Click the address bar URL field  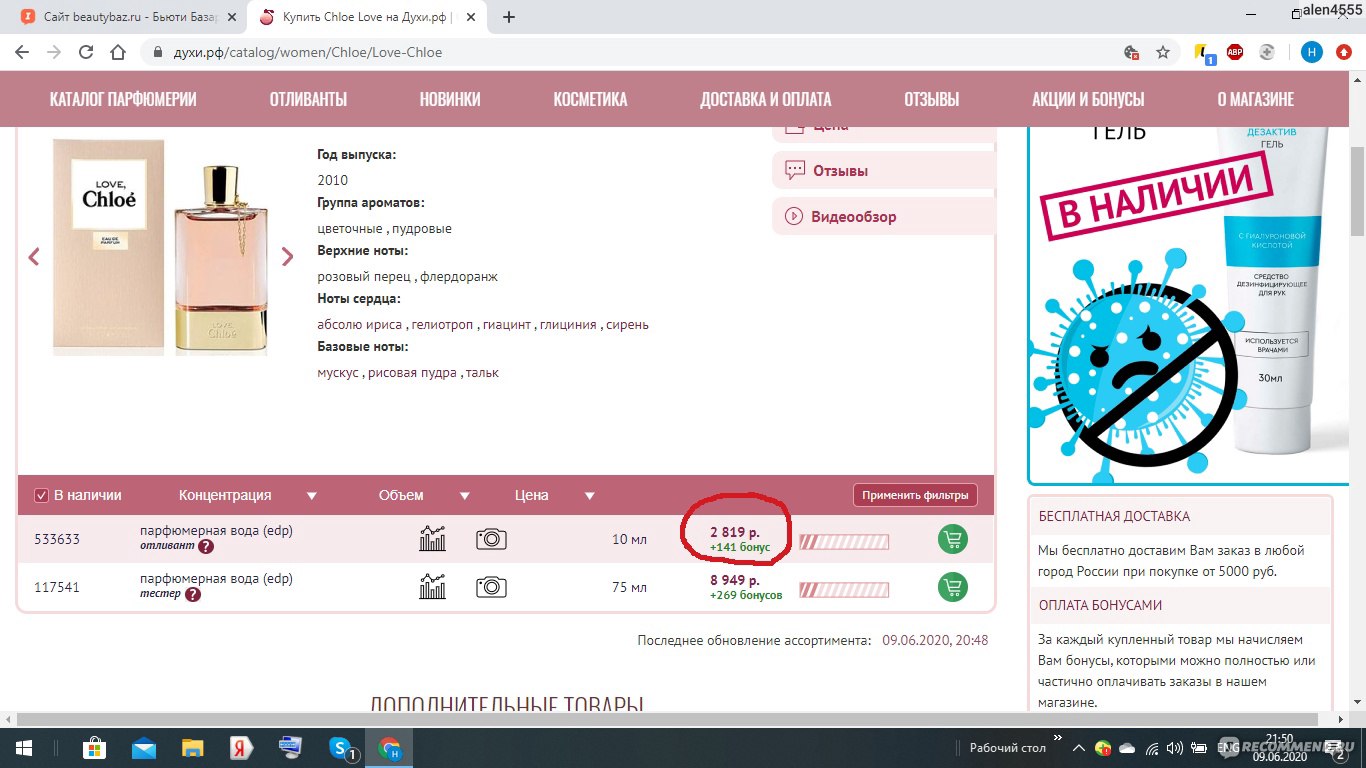pos(630,52)
